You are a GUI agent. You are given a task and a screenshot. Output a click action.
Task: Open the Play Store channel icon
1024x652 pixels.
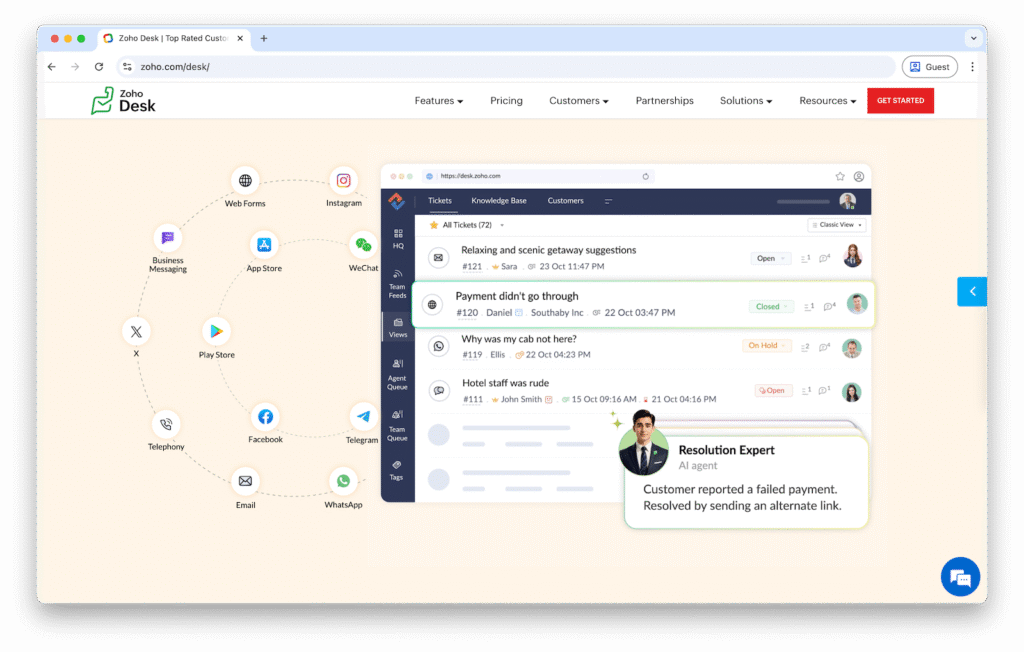217,331
